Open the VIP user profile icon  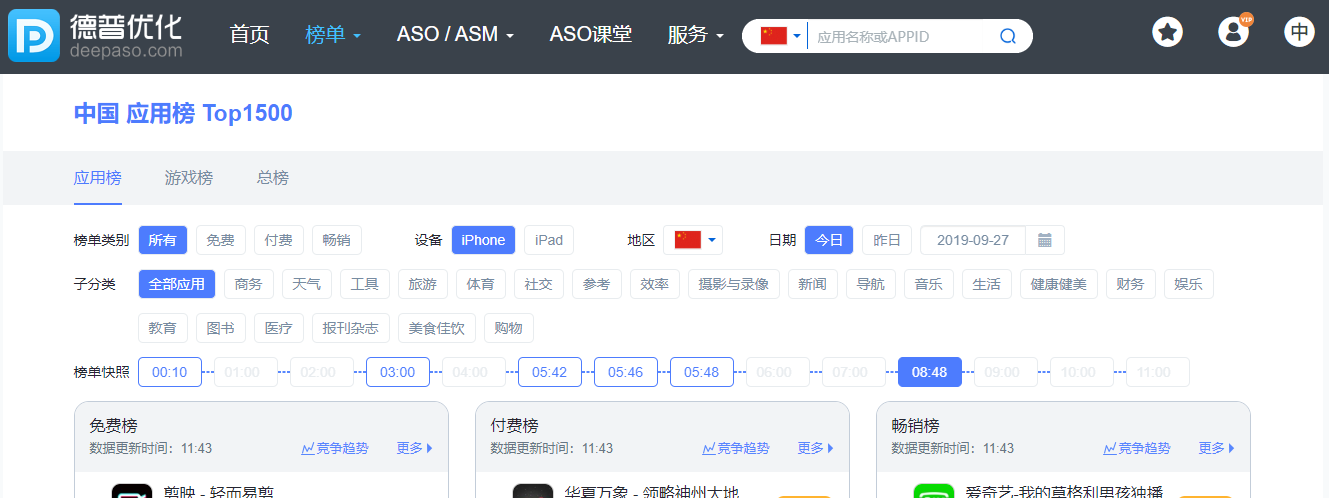[x=1233, y=32]
